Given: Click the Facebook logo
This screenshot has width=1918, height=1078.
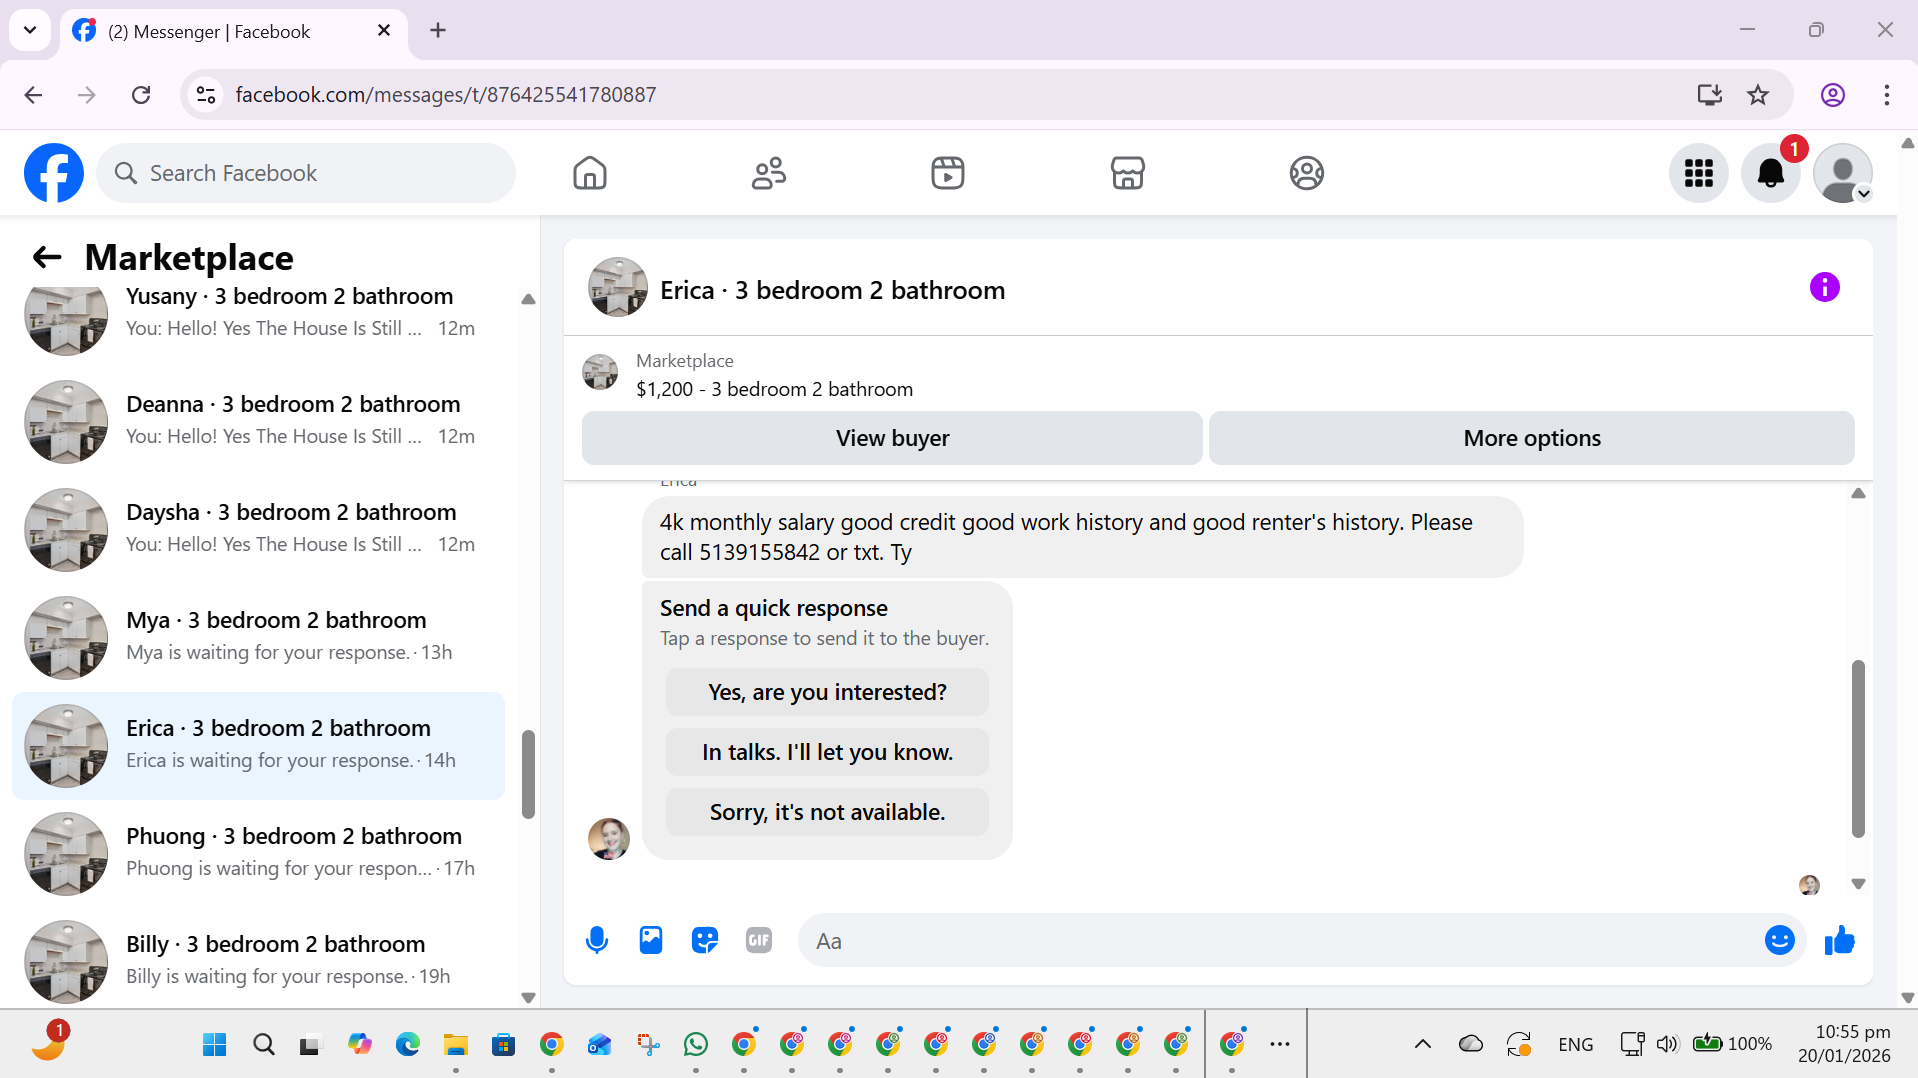Looking at the screenshot, I should click(54, 173).
